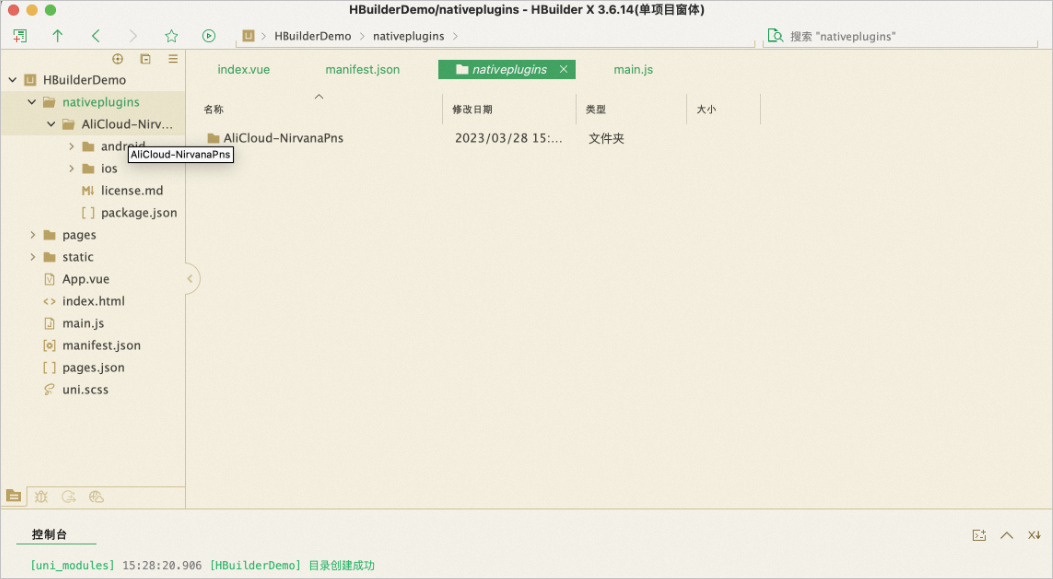Screen dimensions: 1053x579
Task: Close the nativeplugins tab
Action: click(x=563, y=69)
